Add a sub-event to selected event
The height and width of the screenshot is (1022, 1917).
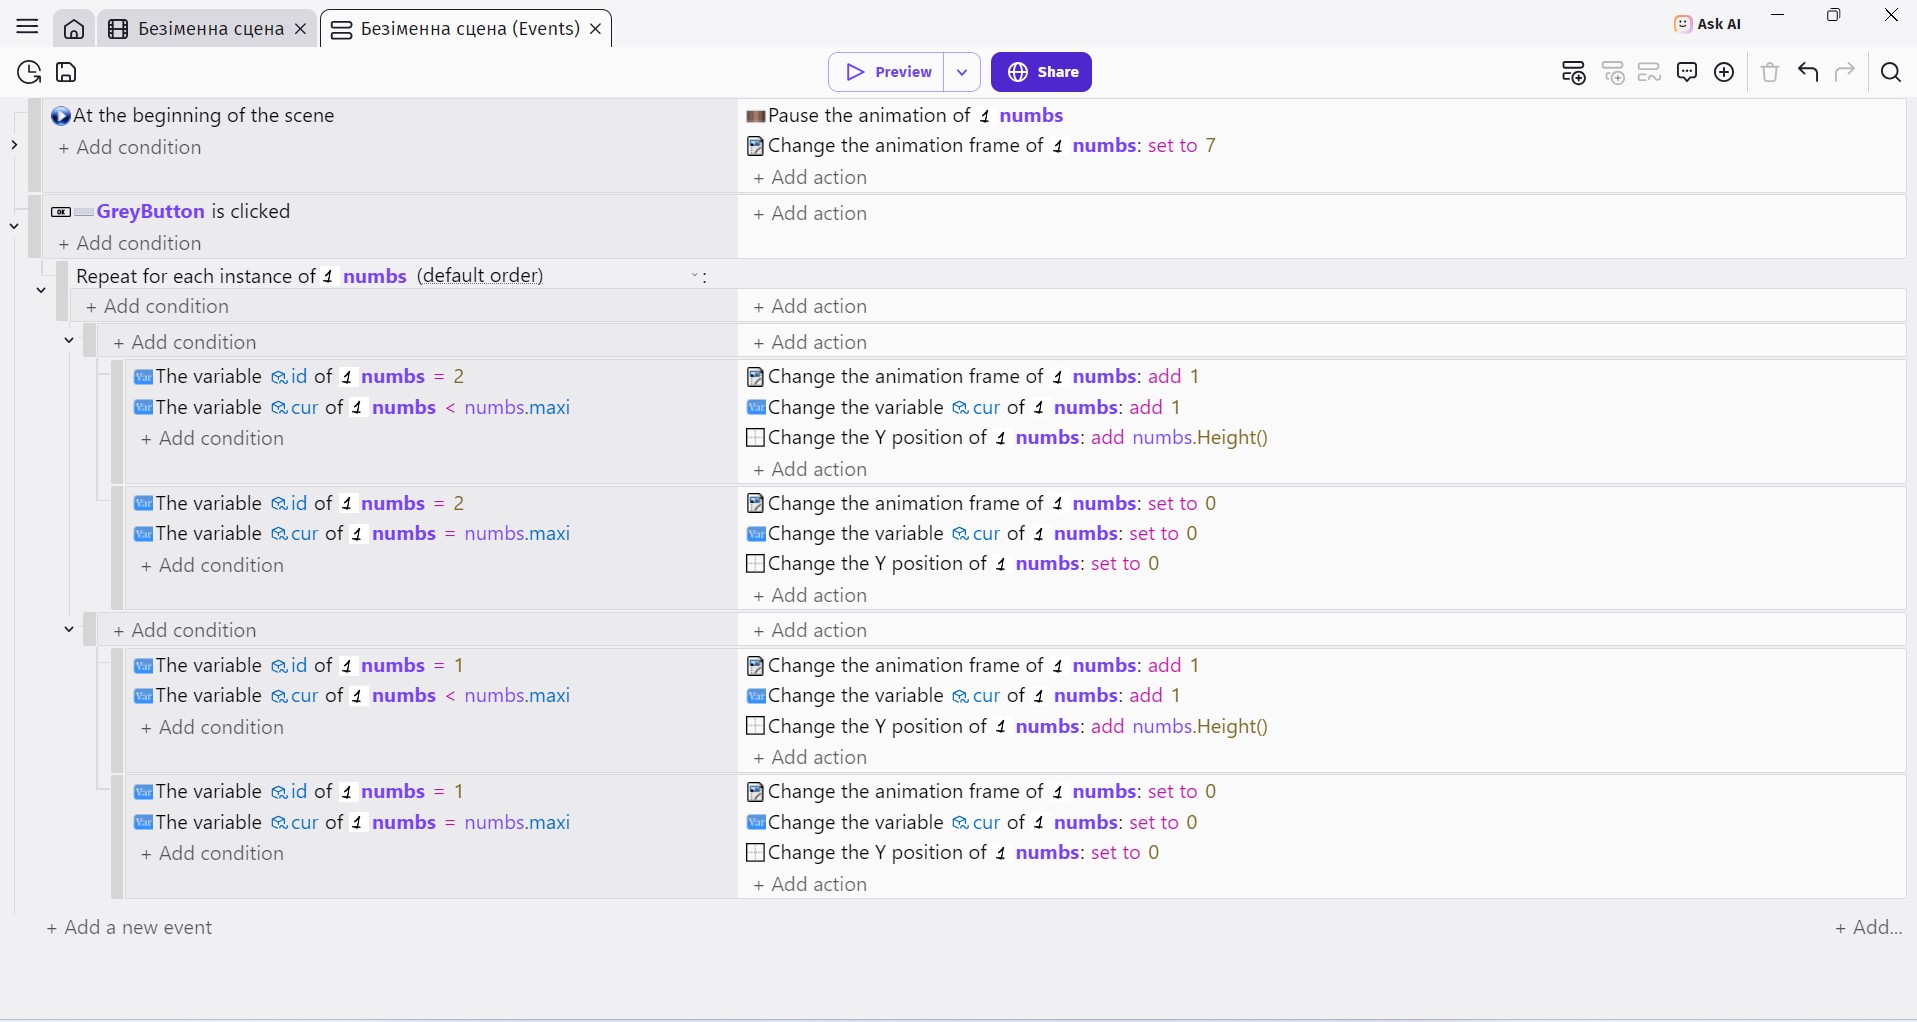coord(1613,72)
